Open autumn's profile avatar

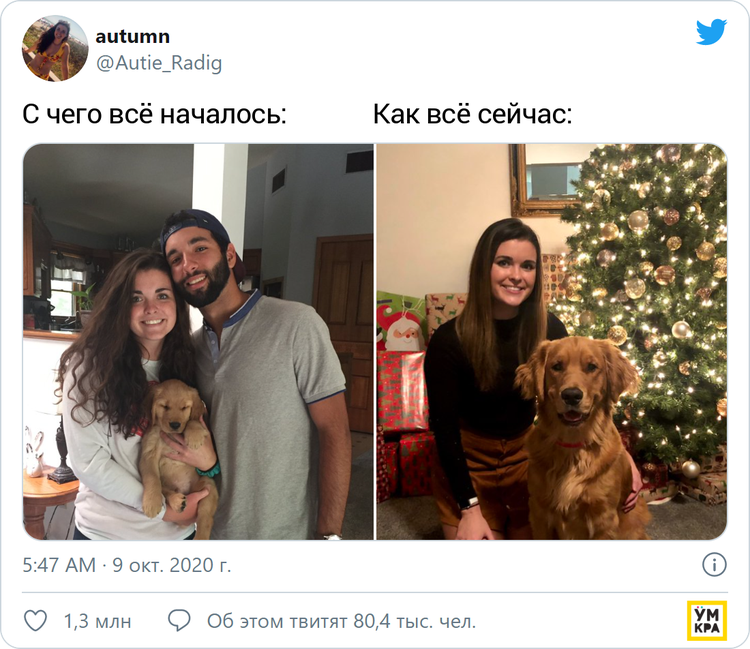point(55,48)
